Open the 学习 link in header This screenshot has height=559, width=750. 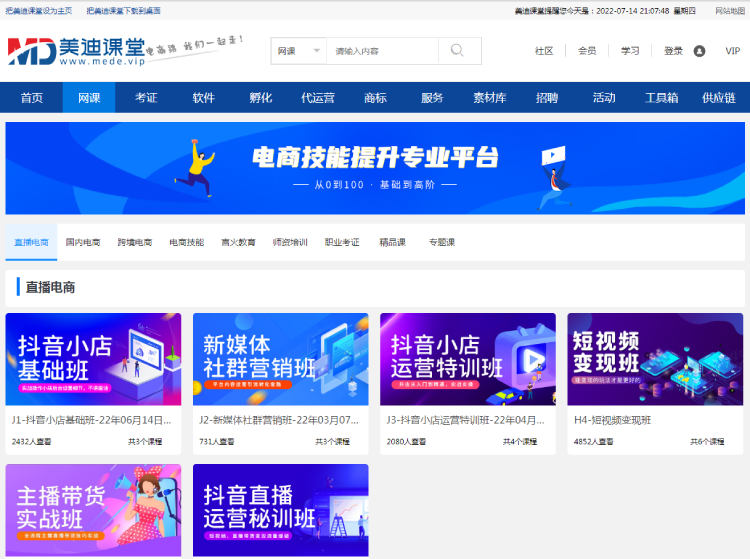tap(630, 51)
